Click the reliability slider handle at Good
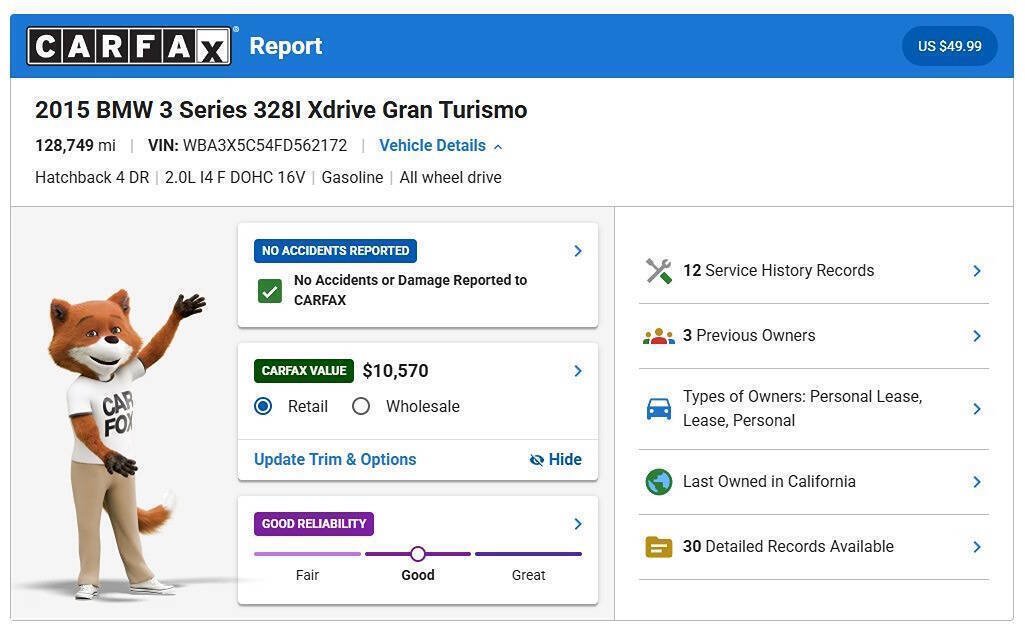1025x634 pixels. 418,554
